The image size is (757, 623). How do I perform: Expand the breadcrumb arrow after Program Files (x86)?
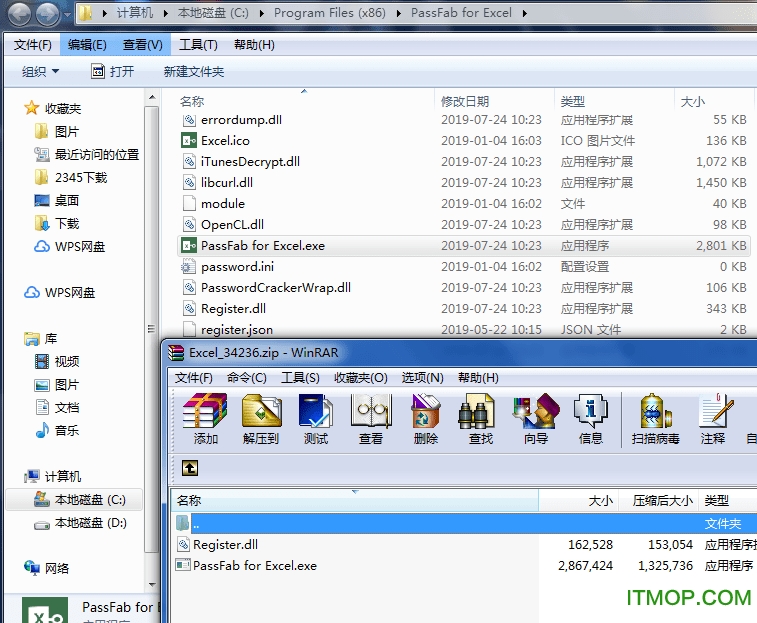[x=399, y=14]
